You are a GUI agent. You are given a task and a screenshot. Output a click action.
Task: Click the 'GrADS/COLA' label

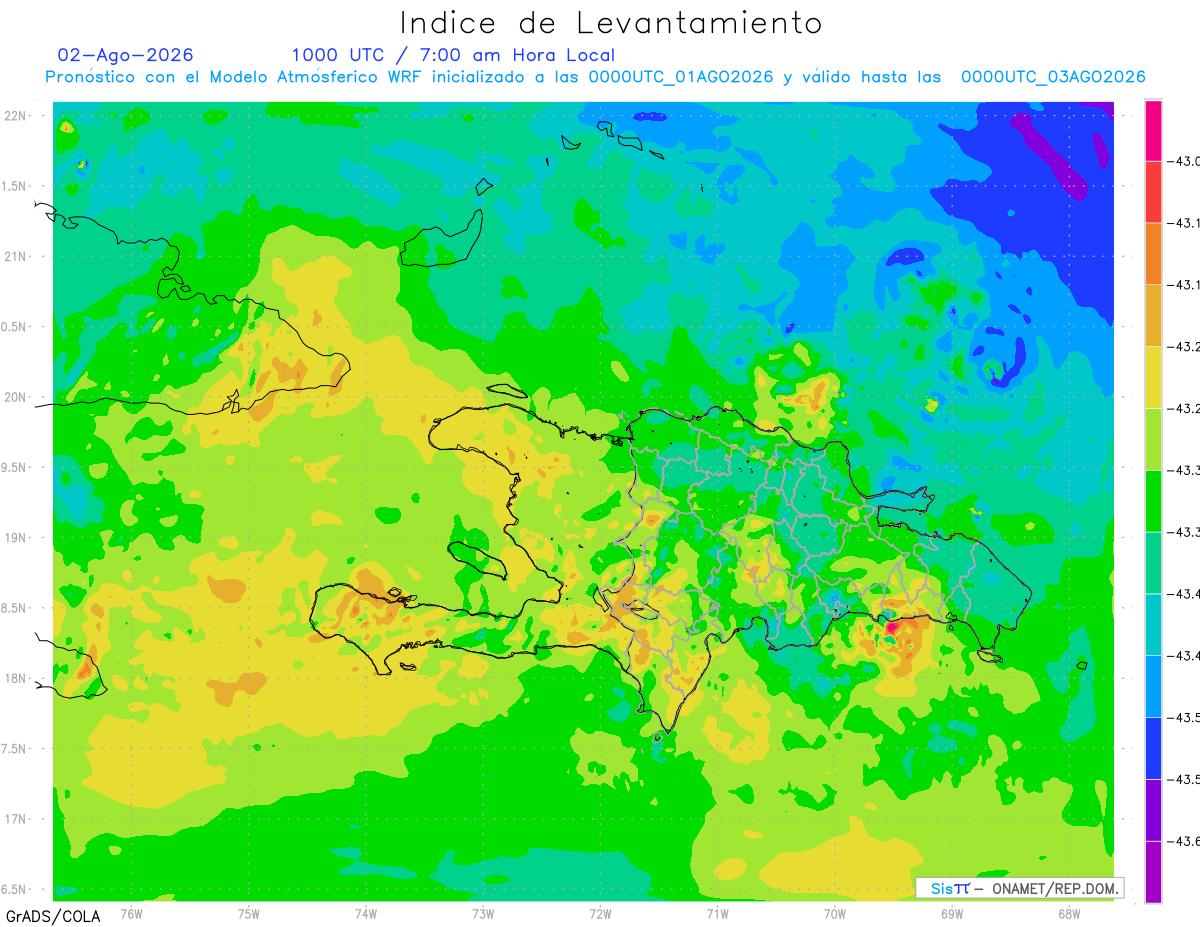pos(53,916)
